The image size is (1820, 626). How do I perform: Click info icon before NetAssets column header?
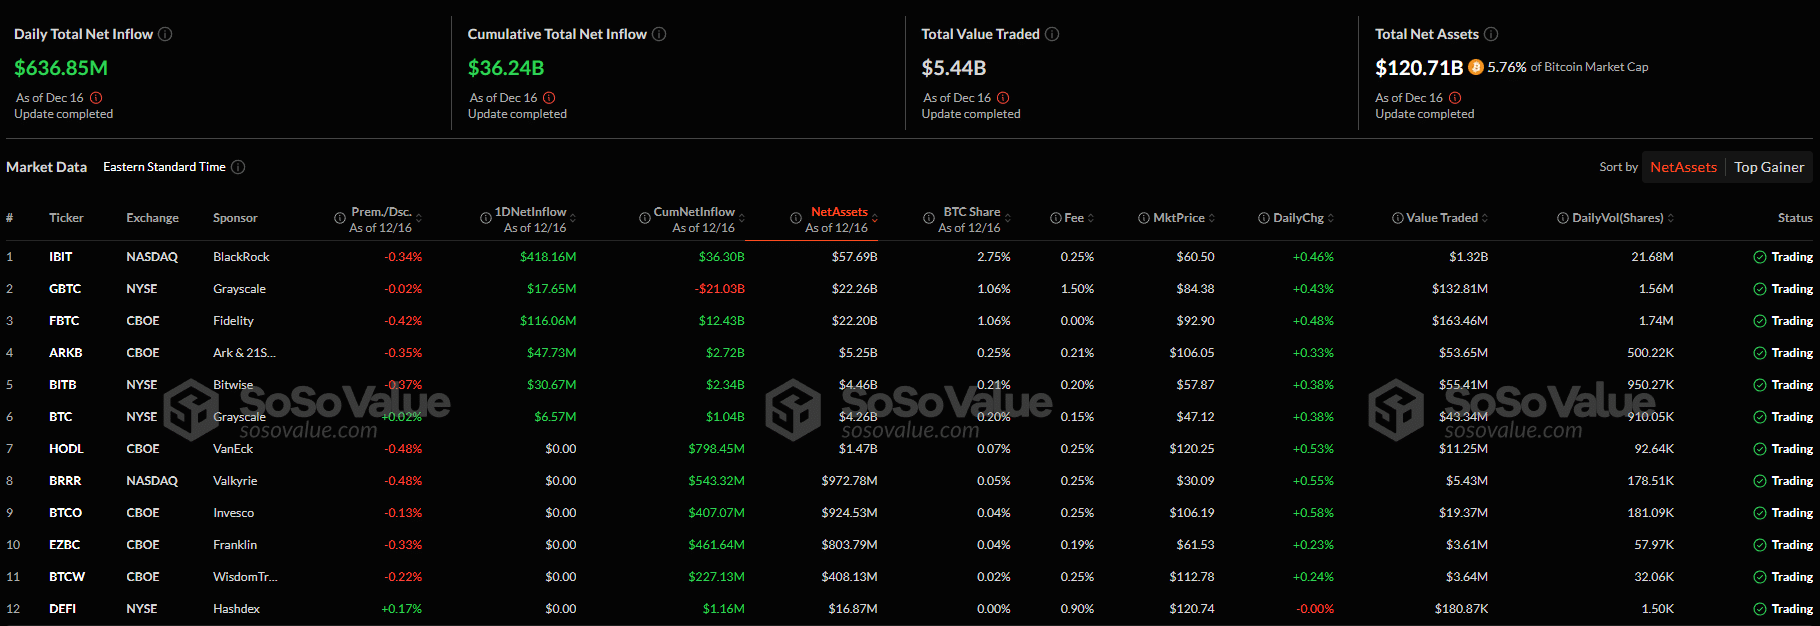(x=796, y=218)
